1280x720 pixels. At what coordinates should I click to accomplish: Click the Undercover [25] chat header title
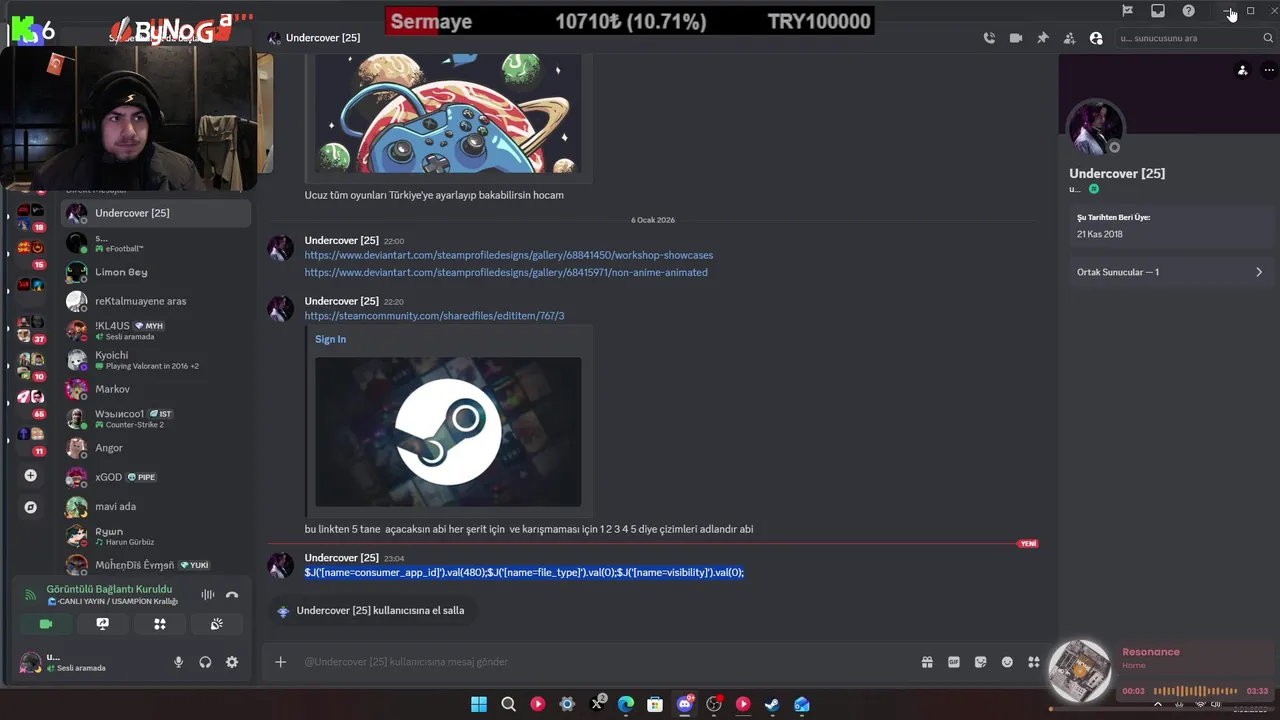click(x=323, y=38)
